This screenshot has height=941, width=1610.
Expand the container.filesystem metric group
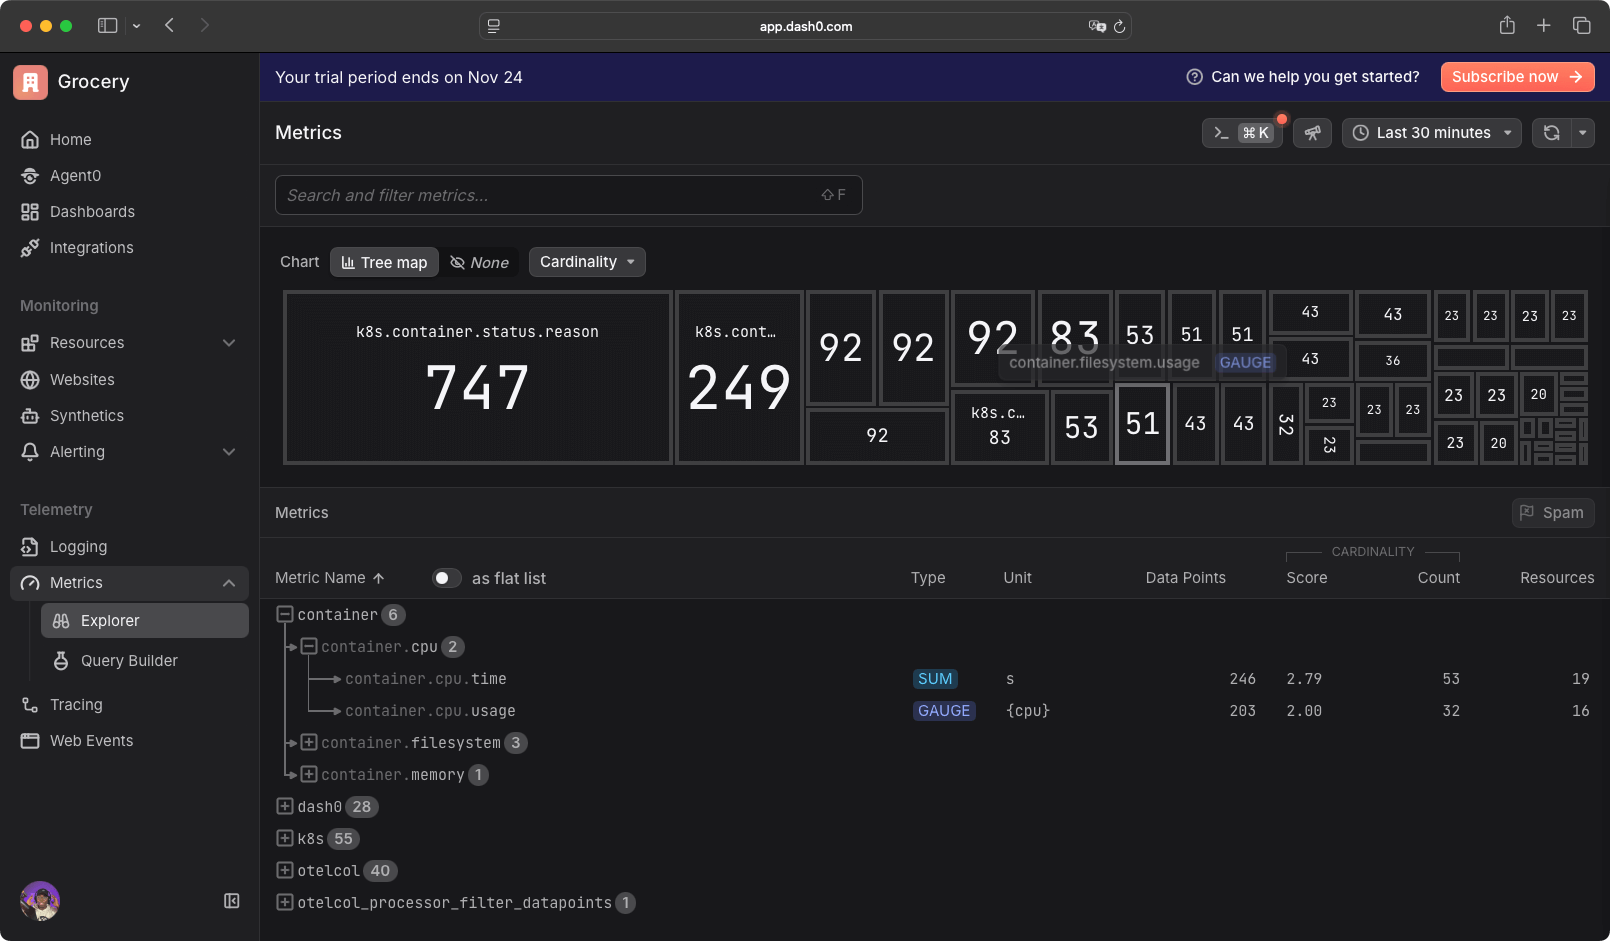(x=309, y=742)
